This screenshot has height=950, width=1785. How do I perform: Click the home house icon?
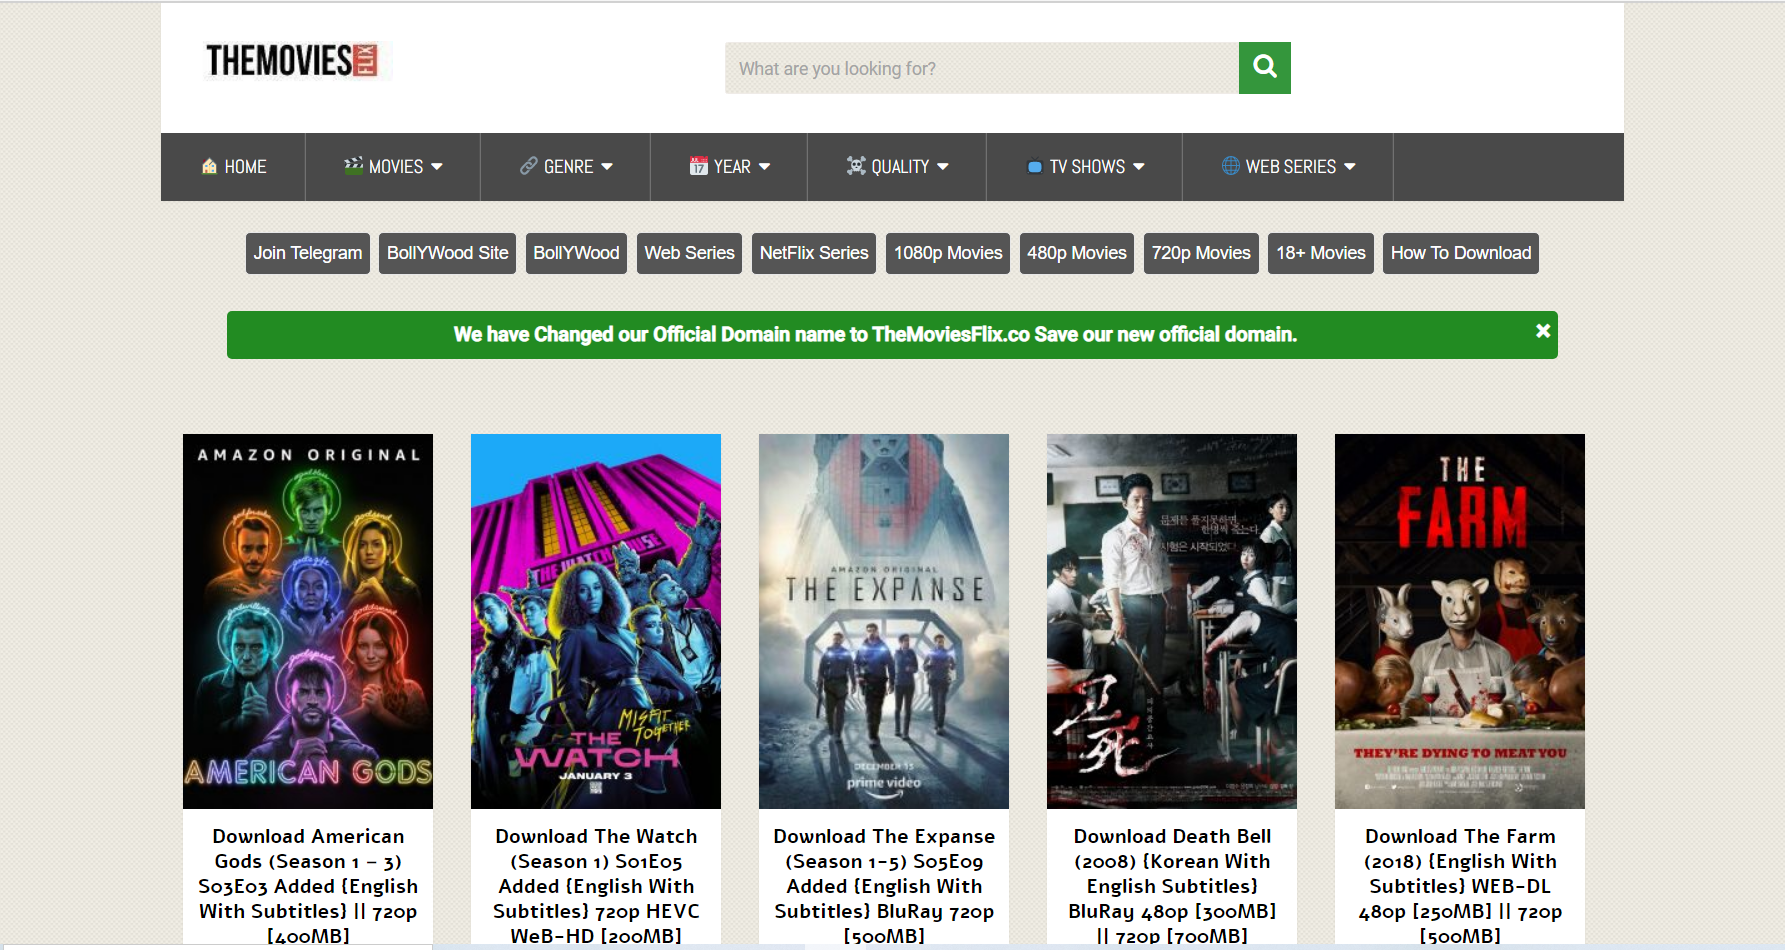tap(209, 166)
